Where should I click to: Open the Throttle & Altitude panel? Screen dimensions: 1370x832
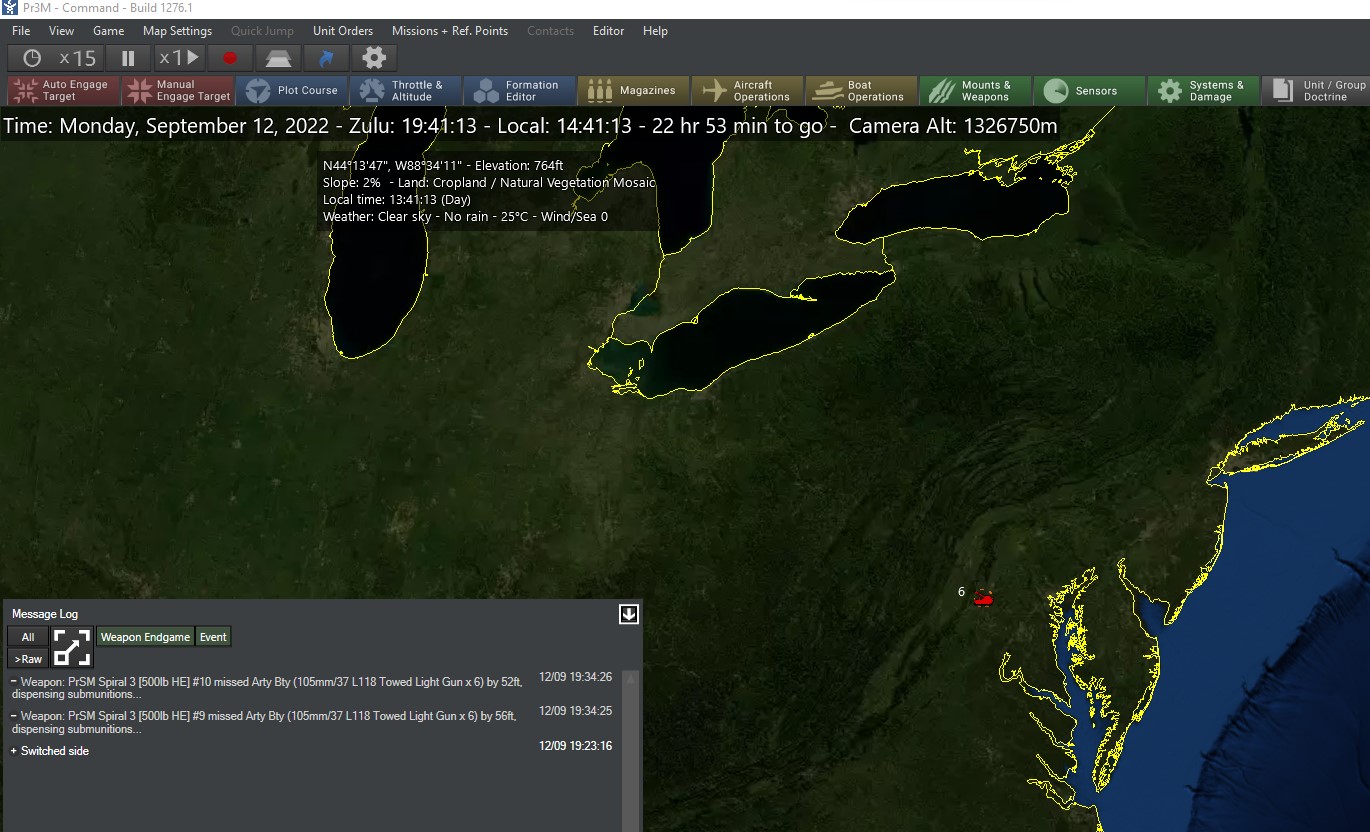click(406, 90)
